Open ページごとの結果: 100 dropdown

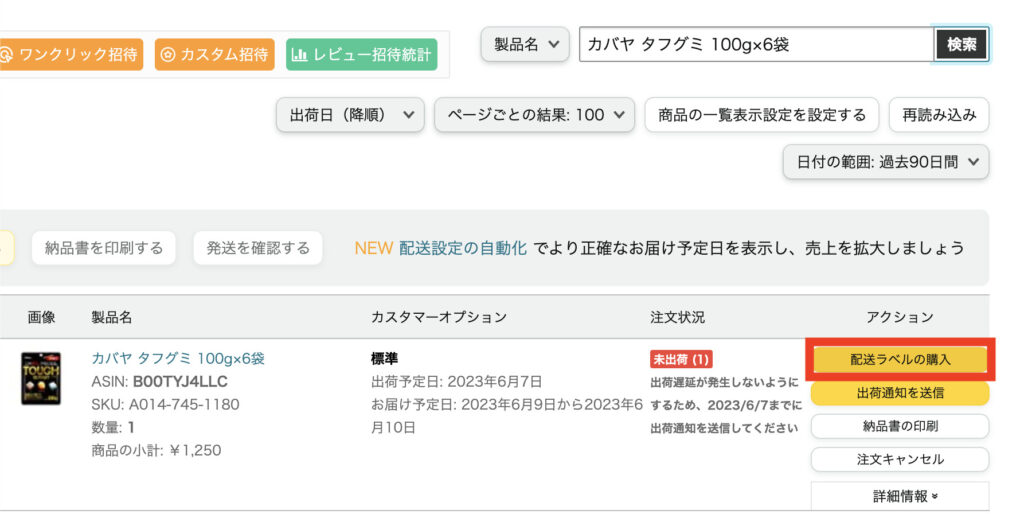(534, 115)
